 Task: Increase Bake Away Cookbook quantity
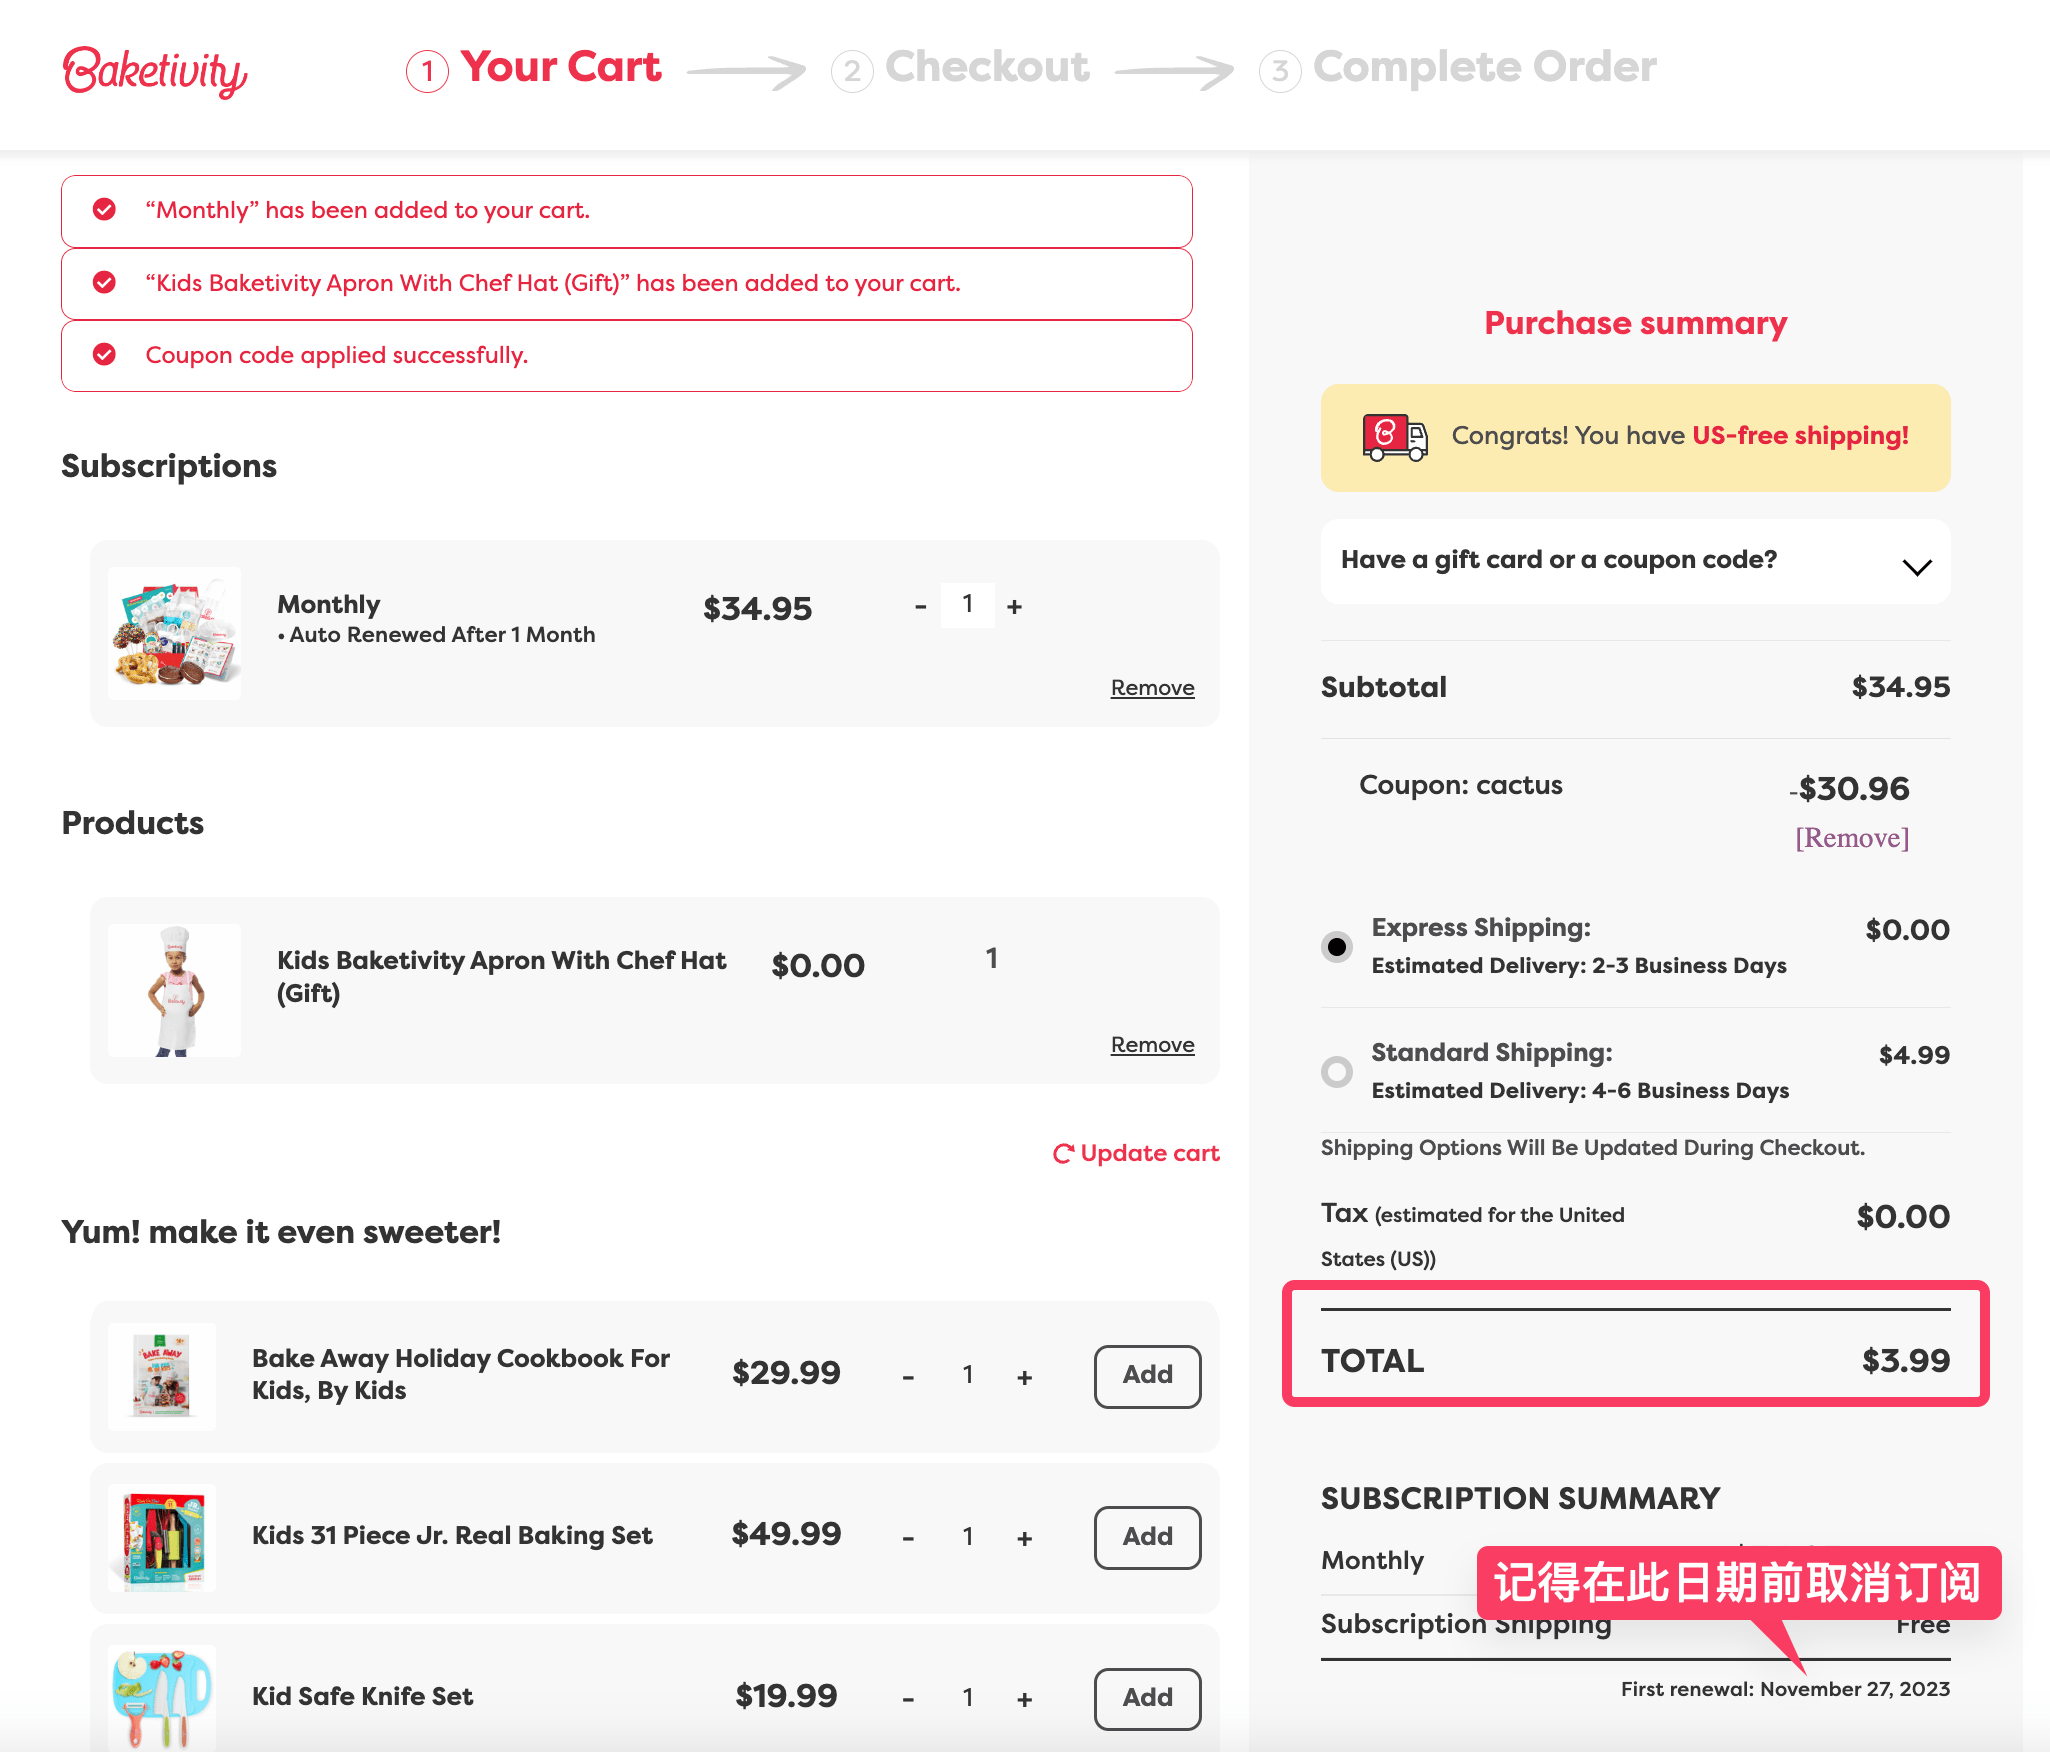(1024, 1377)
